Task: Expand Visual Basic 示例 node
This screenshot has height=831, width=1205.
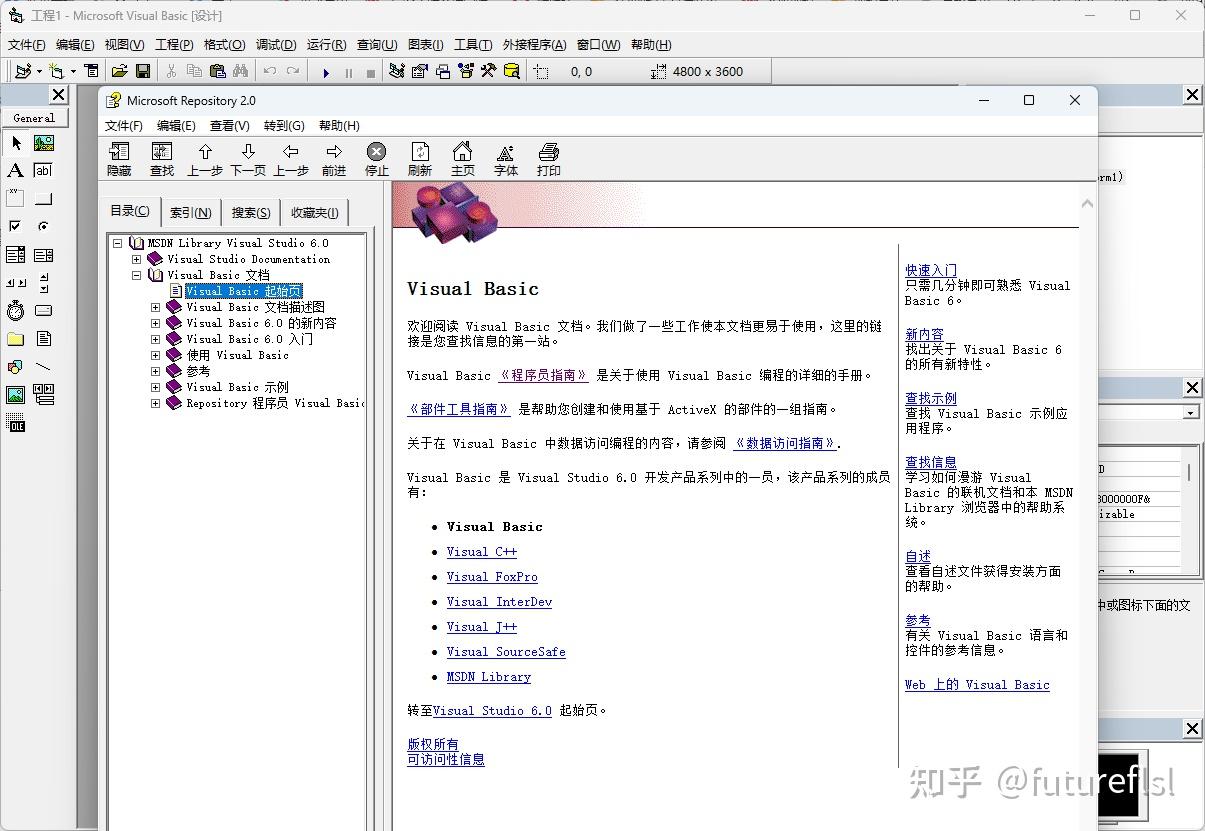Action: point(155,387)
